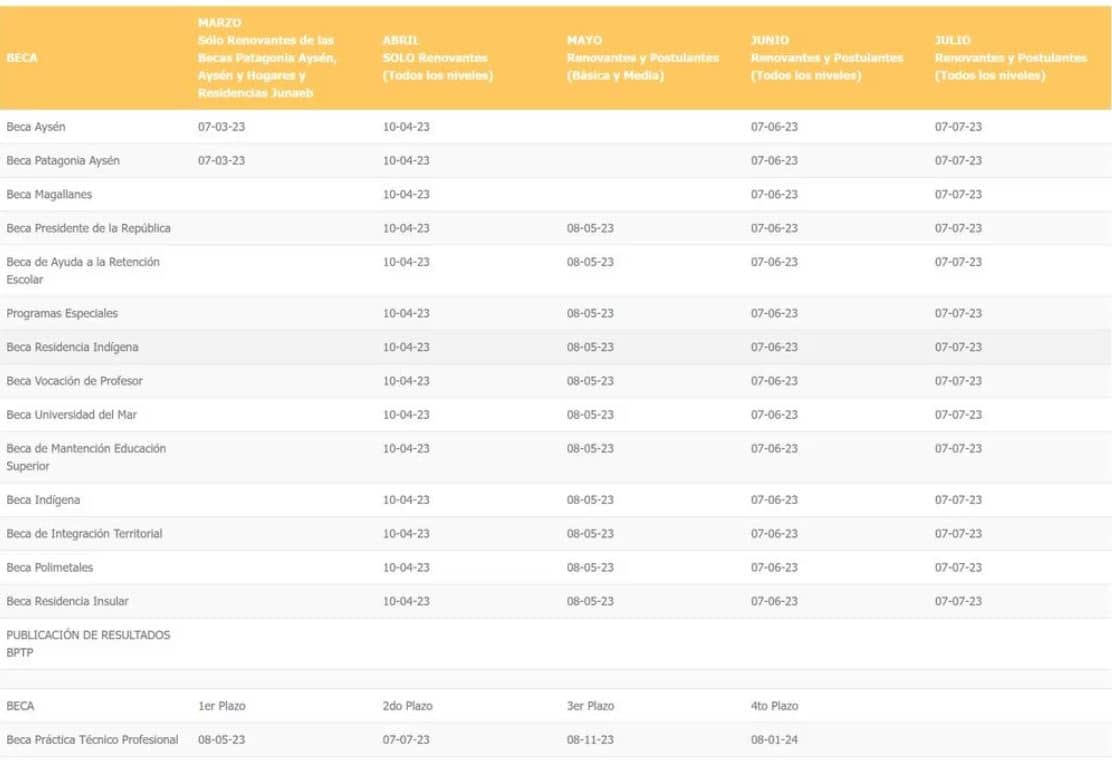Click PUBLICACIÓN DE RESULTADOS BPTP text
Screen dimensions: 1112x760
click(88, 643)
